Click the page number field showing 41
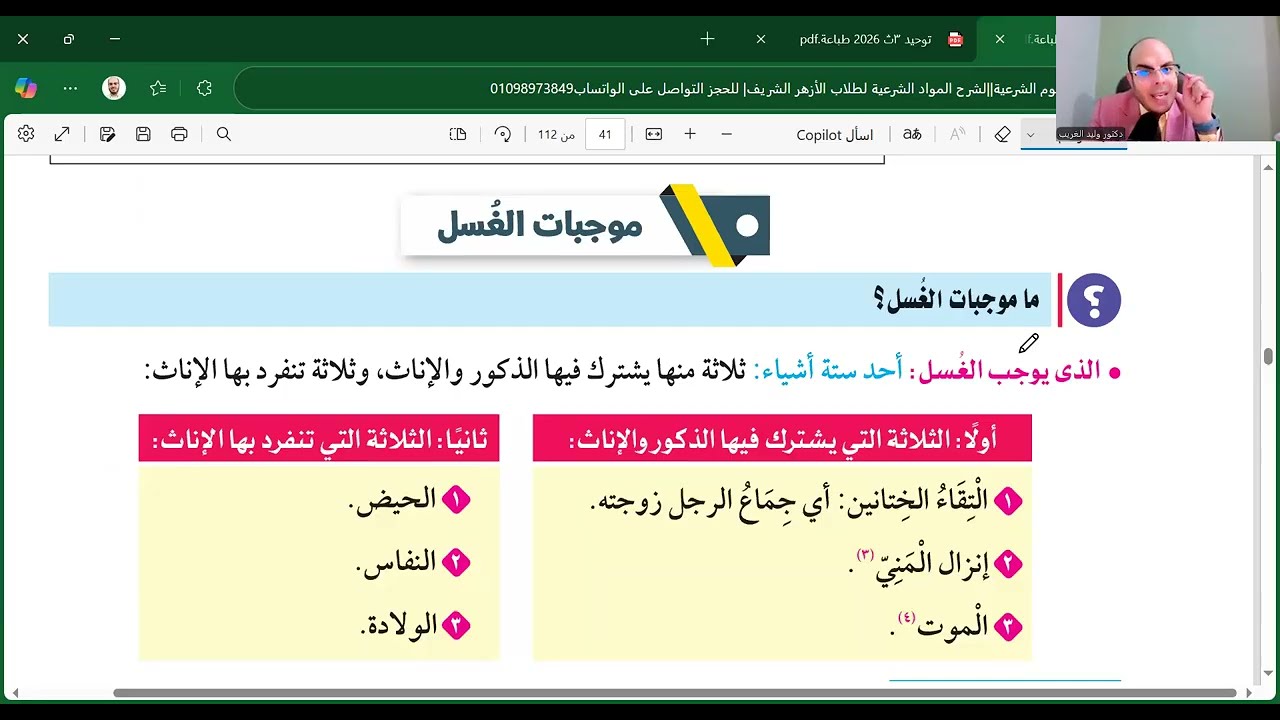Screen dimensions: 1280x720 605,134
